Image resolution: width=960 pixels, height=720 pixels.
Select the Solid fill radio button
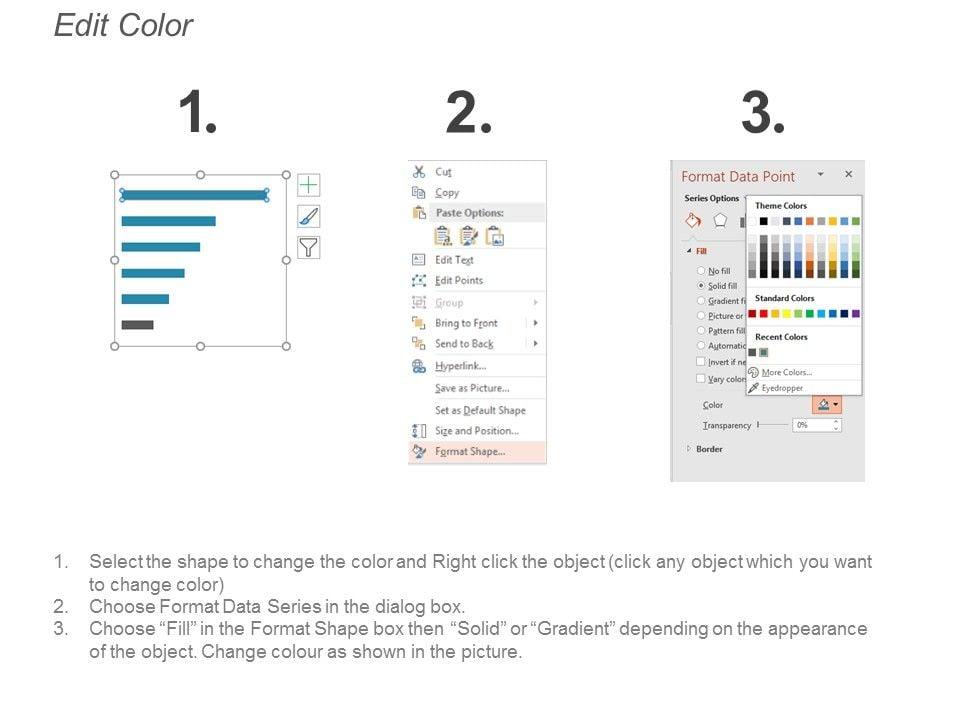(x=700, y=286)
